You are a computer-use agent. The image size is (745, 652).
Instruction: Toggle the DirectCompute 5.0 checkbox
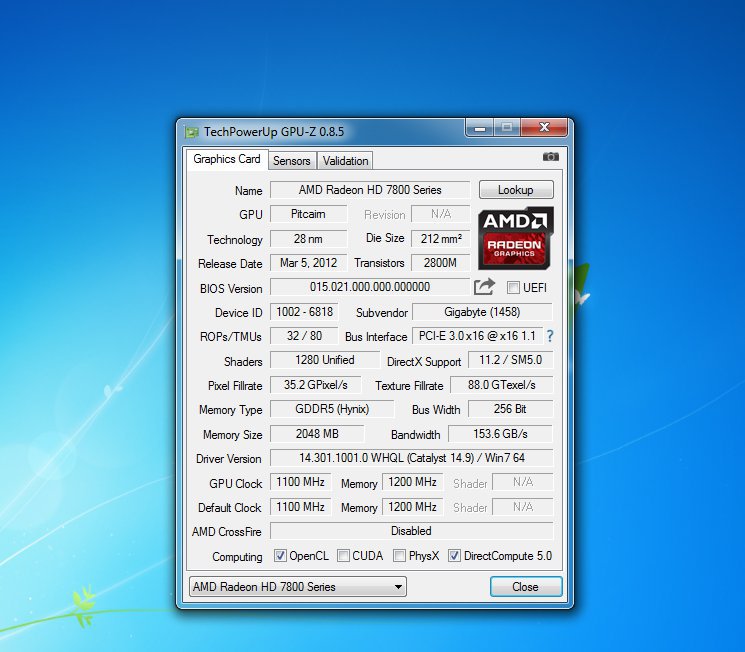(x=454, y=556)
